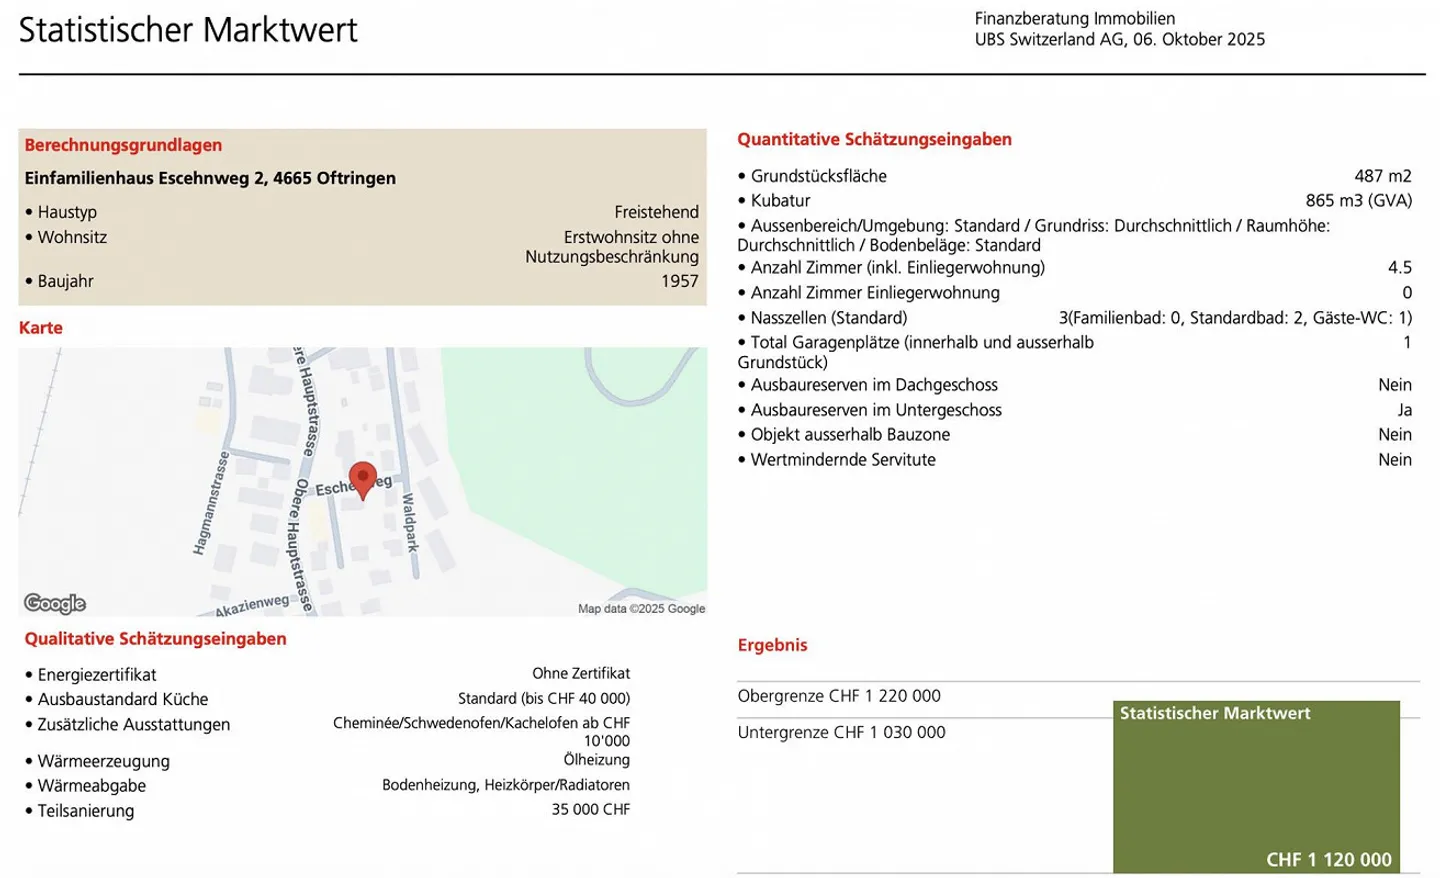
Task: Click the red location pin on the map
Action: 363,479
